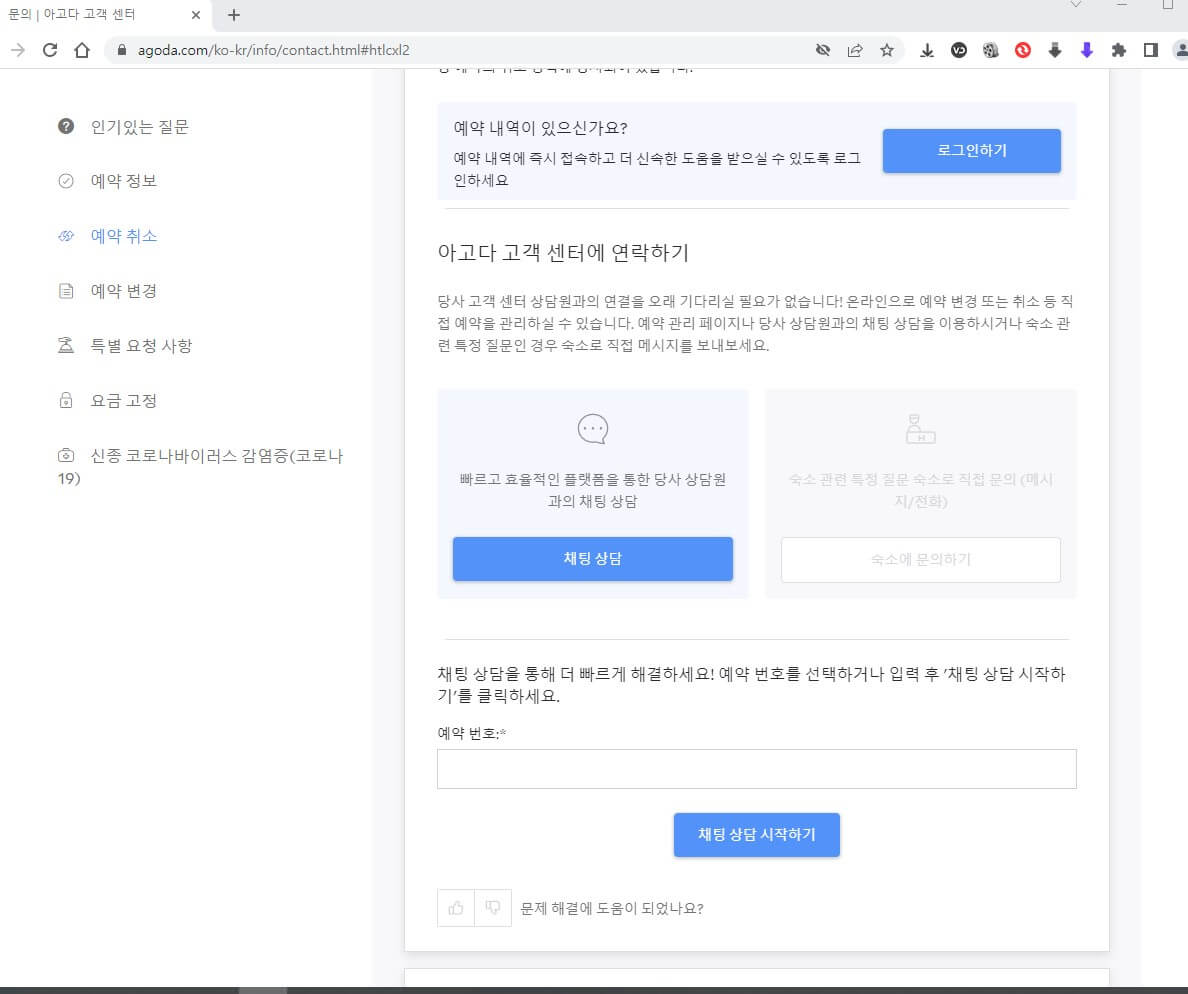This screenshot has width=1188, height=994.
Task: Click the thumbs down feedback icon
Action: tap(492, 908)
